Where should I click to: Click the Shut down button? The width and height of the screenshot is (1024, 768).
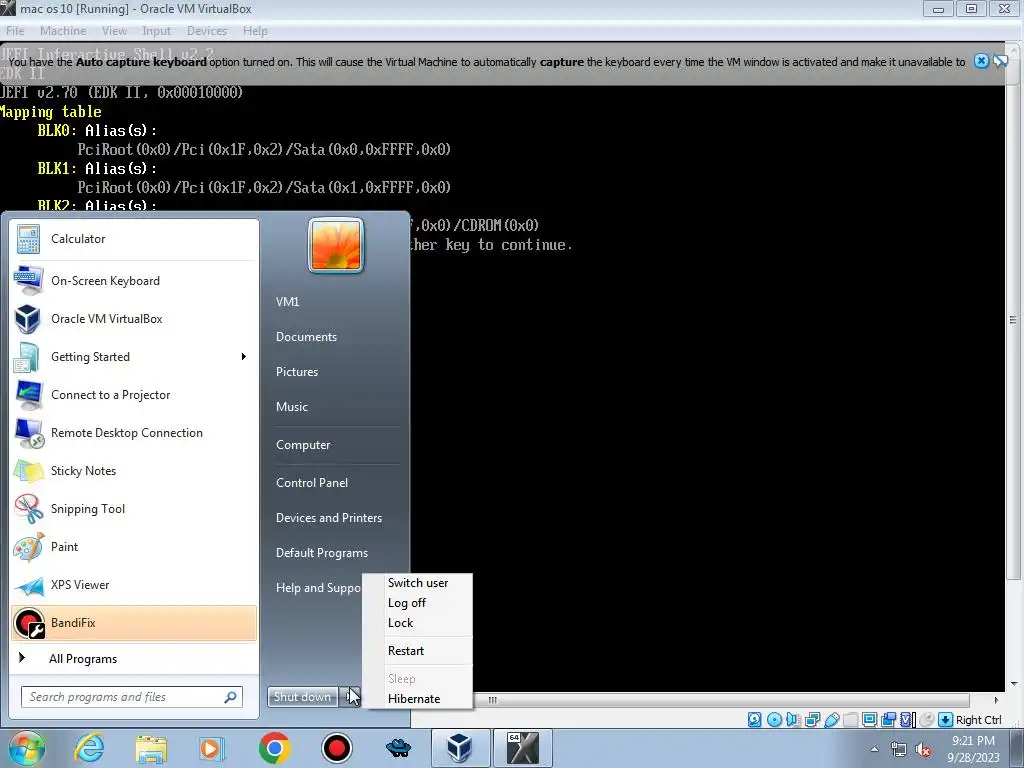[x=302, y=697]
